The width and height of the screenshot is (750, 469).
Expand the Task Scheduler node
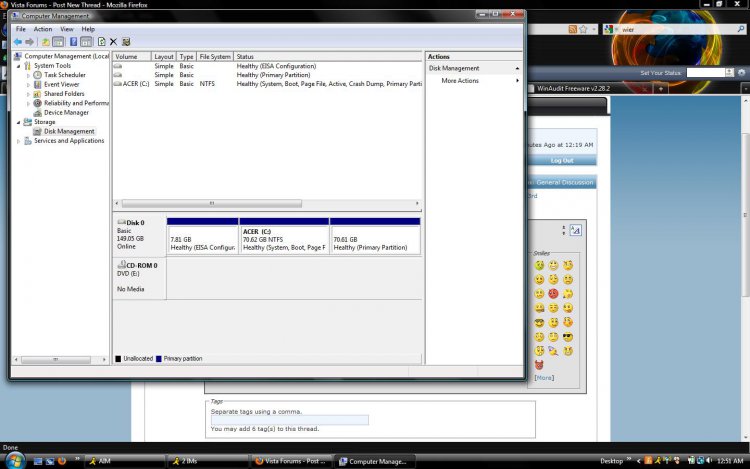click(x=28, y=75)
